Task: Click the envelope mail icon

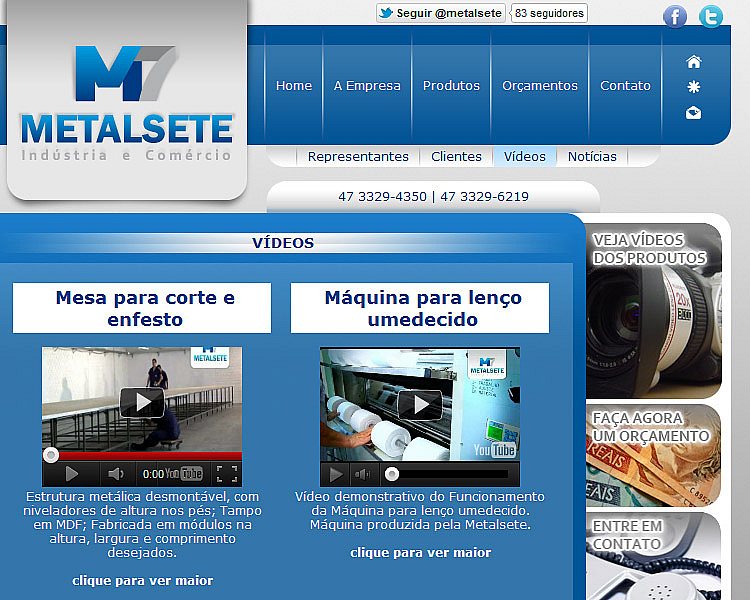Action: coord(694,113)
